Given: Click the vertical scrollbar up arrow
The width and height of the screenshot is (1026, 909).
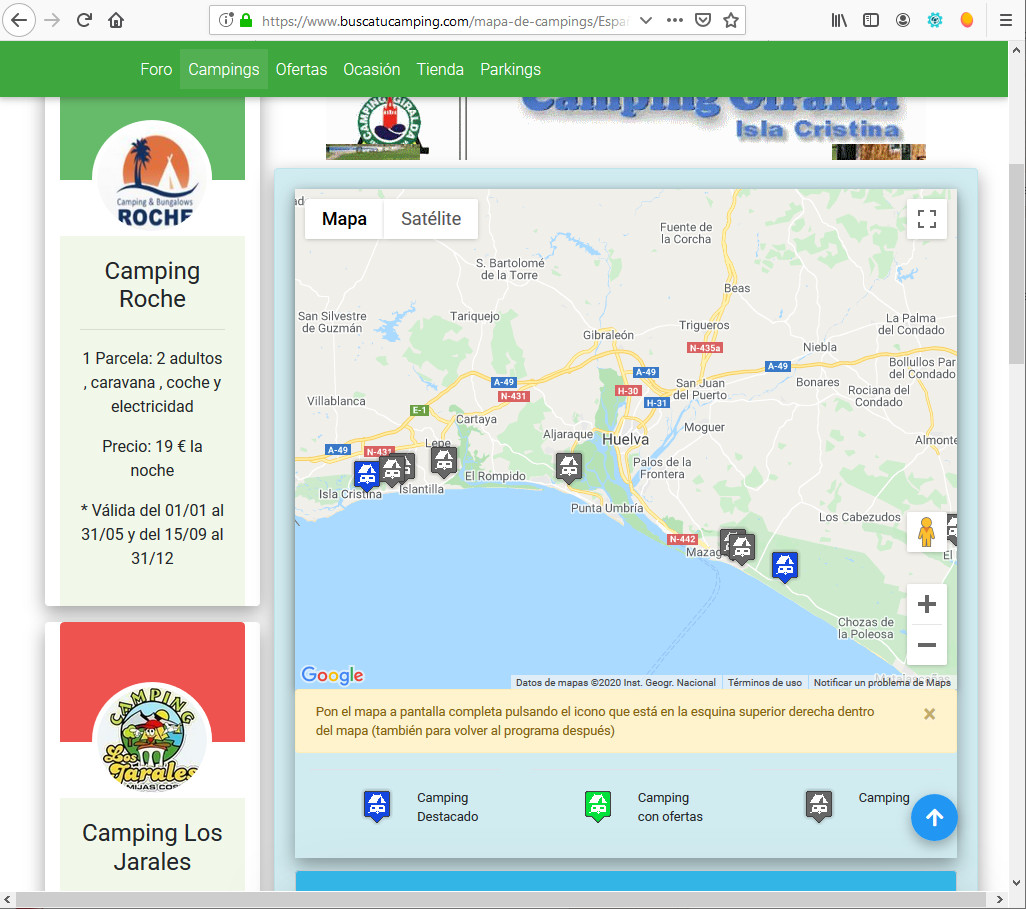Looking at the screenshot, I should pos(1016,50).
